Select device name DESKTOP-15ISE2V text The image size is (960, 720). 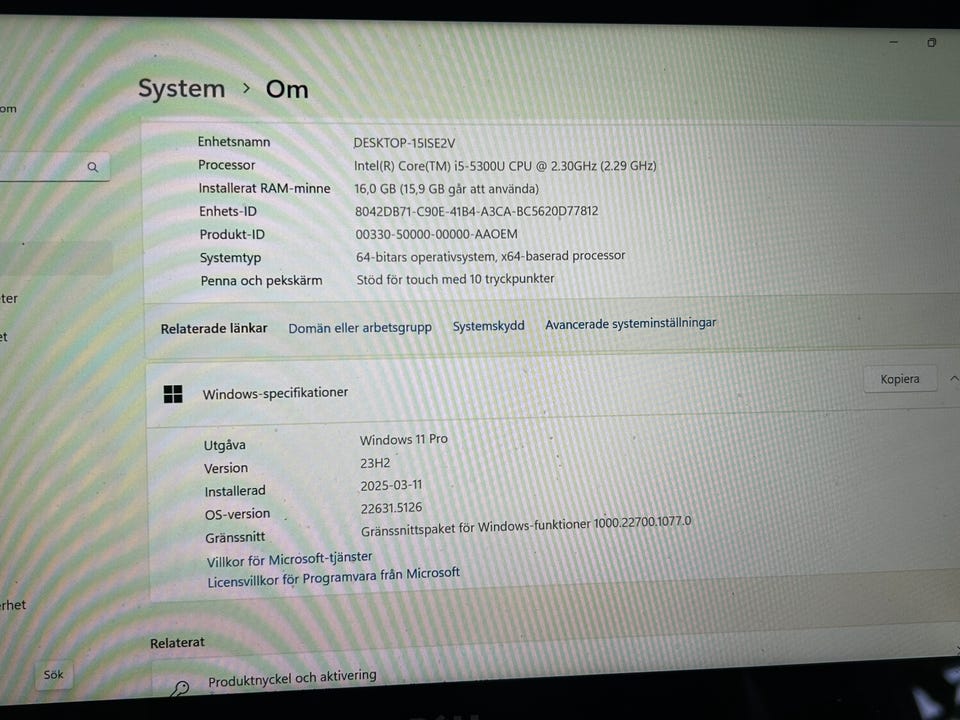coord(404,143)
